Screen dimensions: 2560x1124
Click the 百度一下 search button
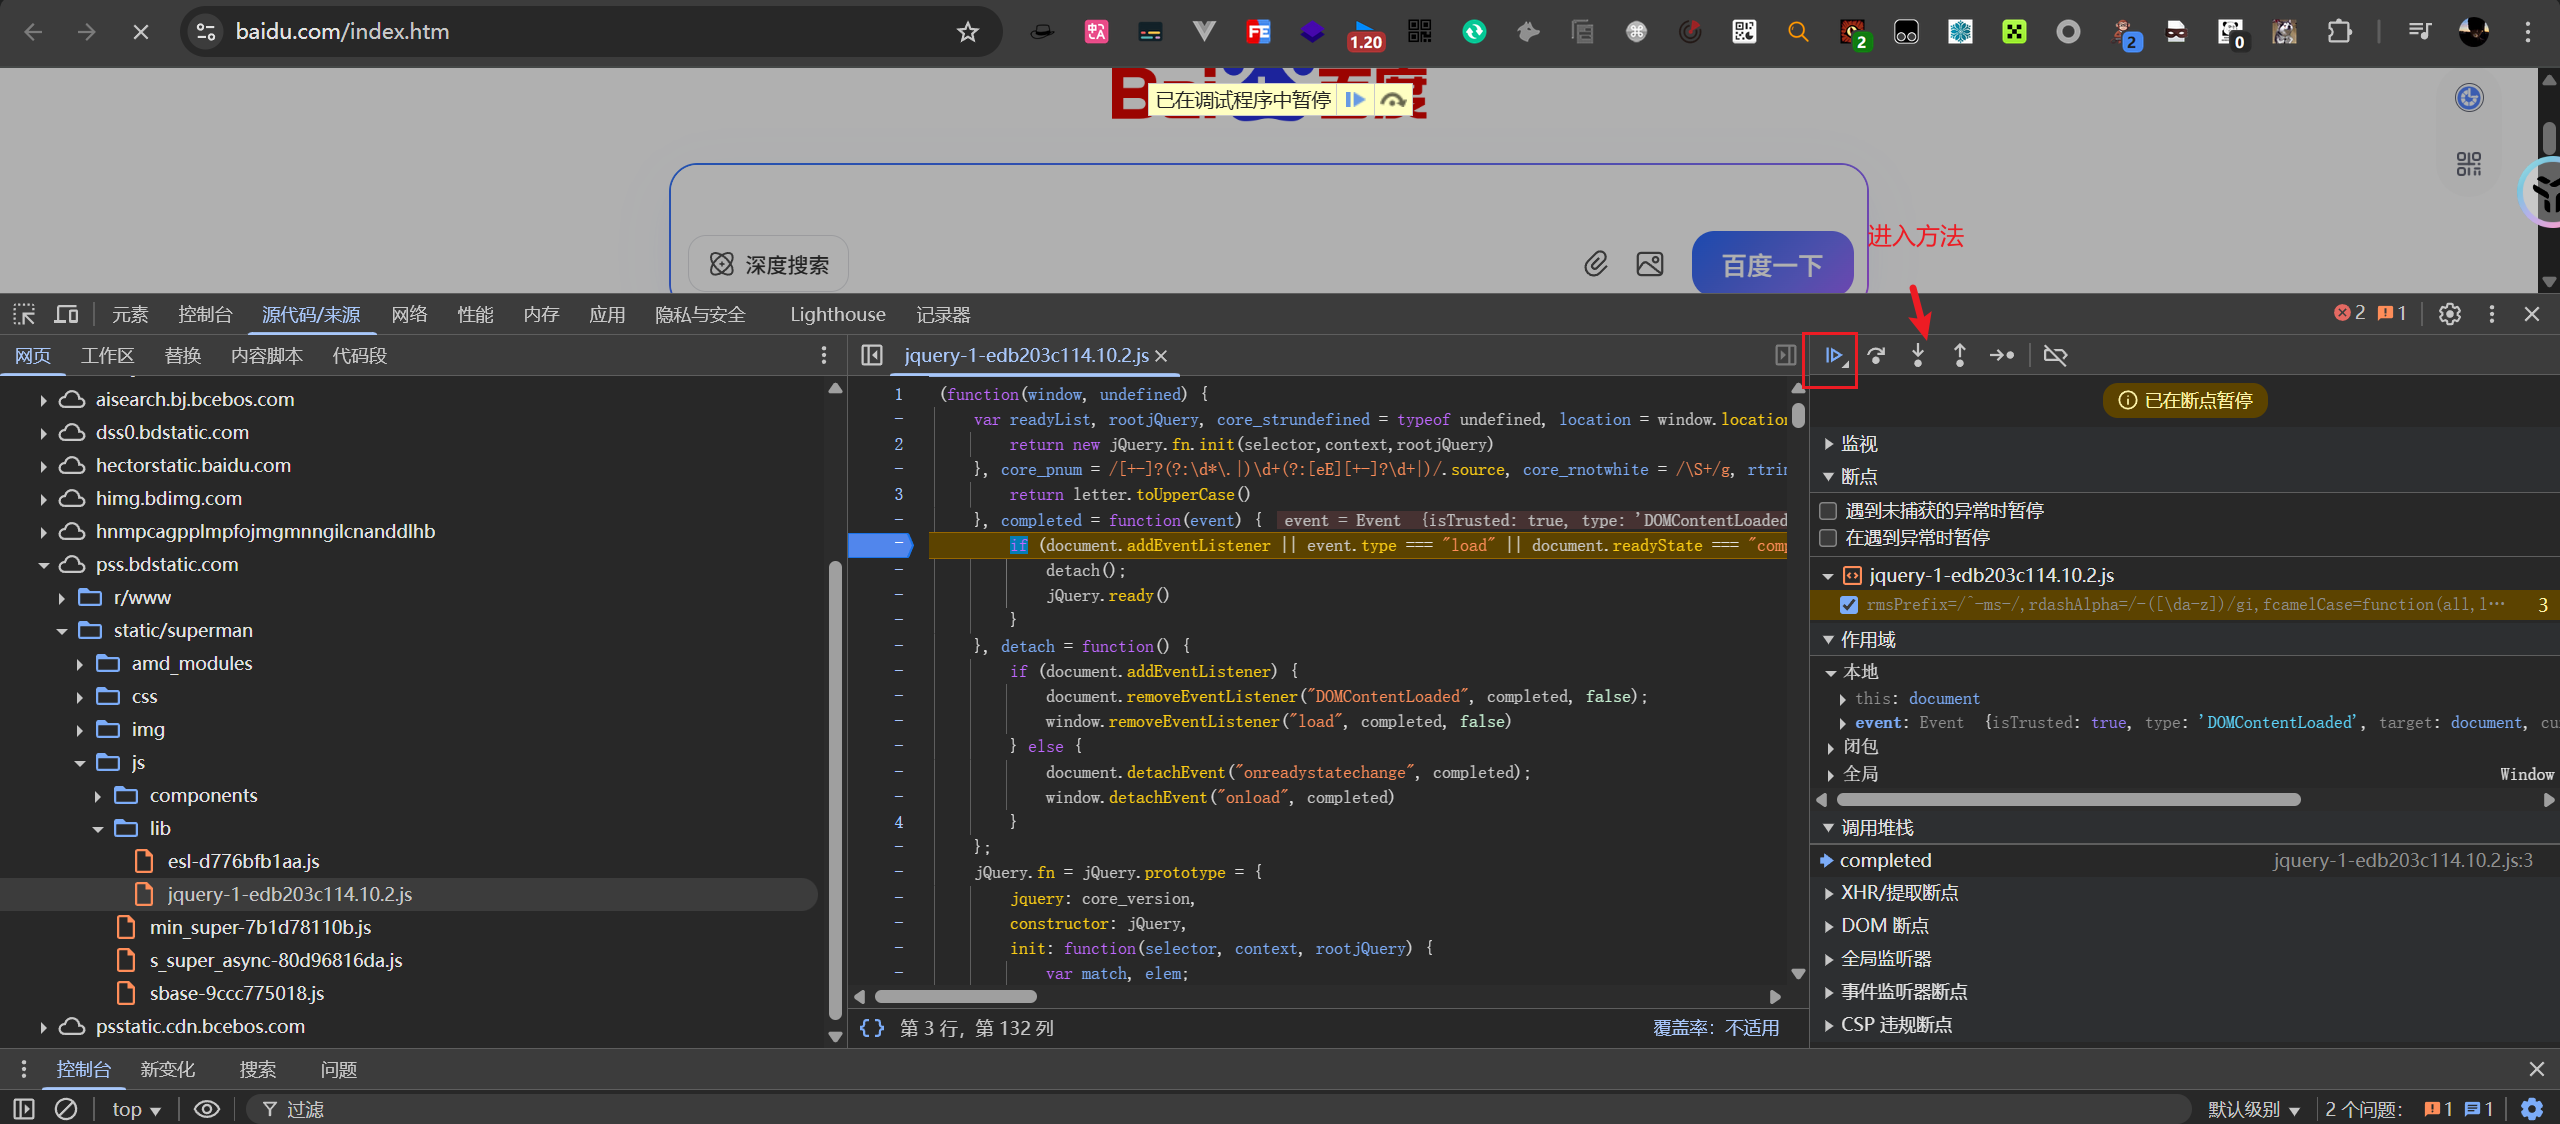click(x=1771, y=265)
